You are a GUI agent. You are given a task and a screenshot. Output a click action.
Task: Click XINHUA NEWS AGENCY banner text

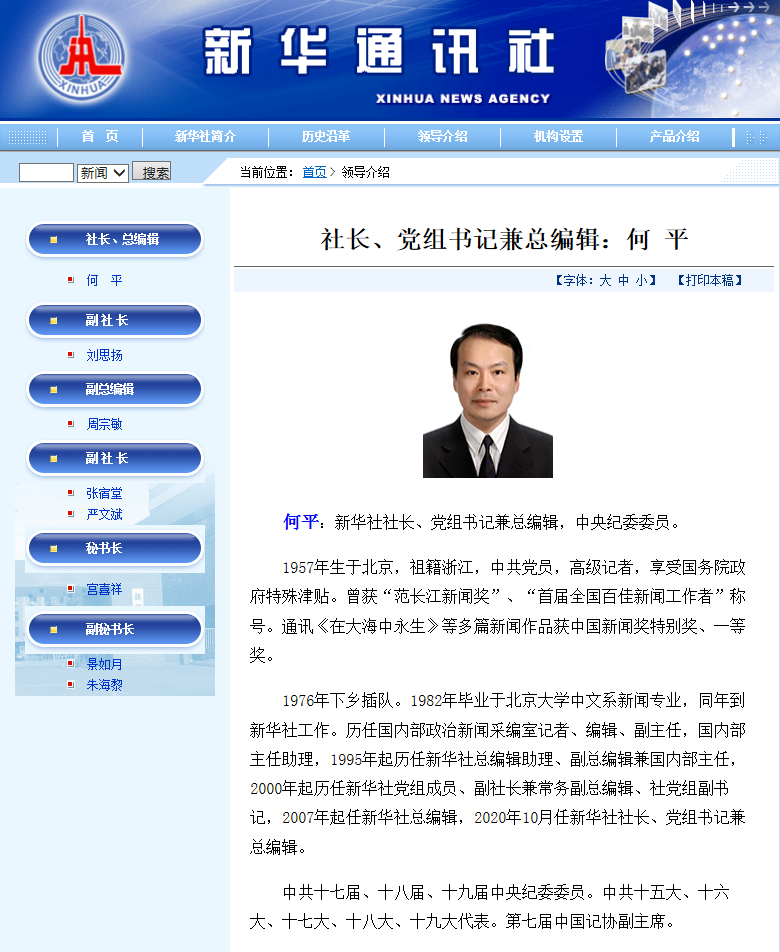coord(463,98)
